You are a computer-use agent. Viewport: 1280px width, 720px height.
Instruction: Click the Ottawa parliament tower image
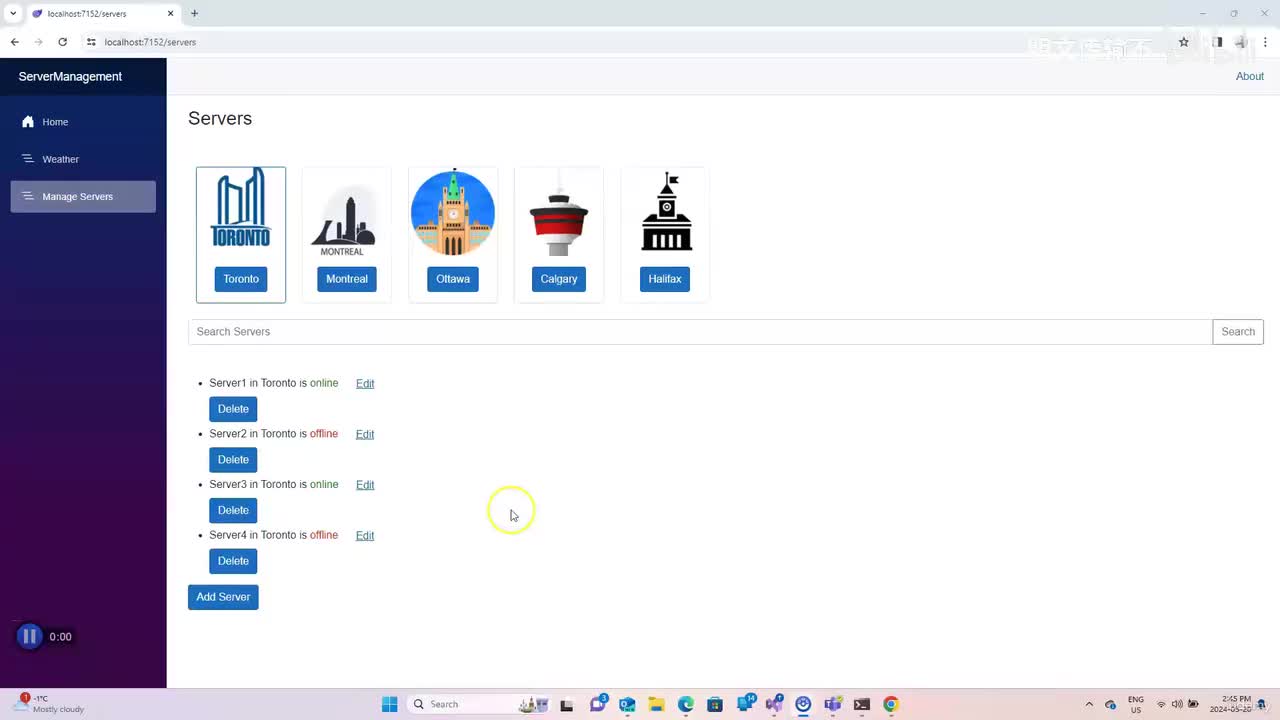tap(453, 212)
